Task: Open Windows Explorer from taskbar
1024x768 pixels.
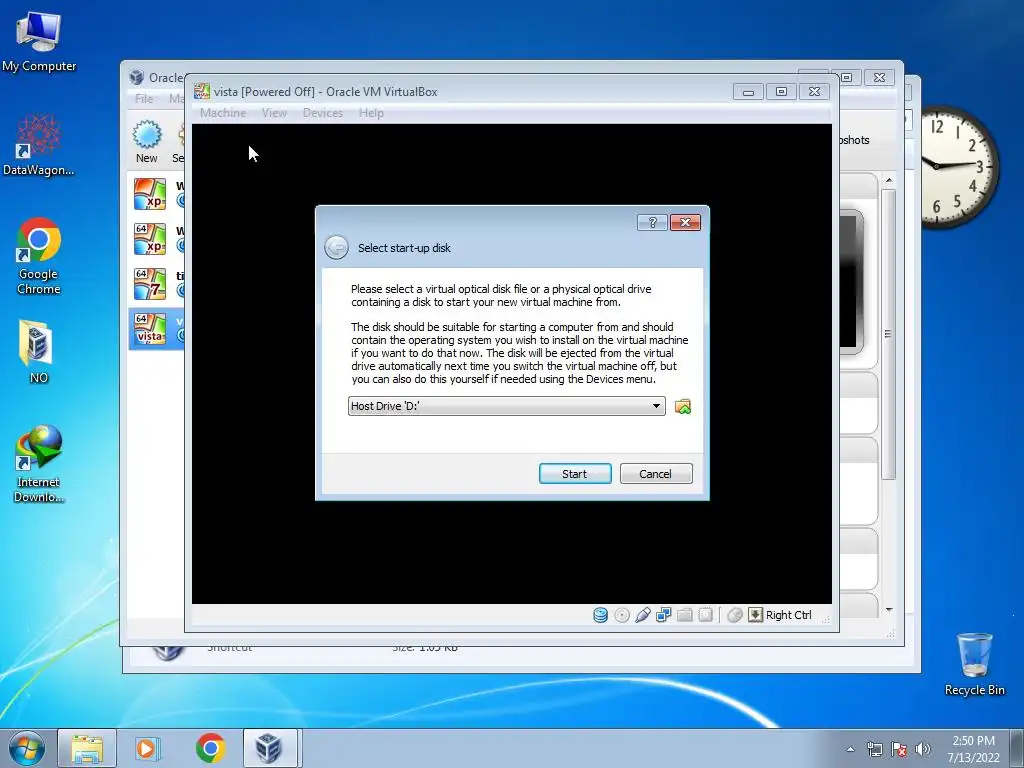Action: coord(87,748)
